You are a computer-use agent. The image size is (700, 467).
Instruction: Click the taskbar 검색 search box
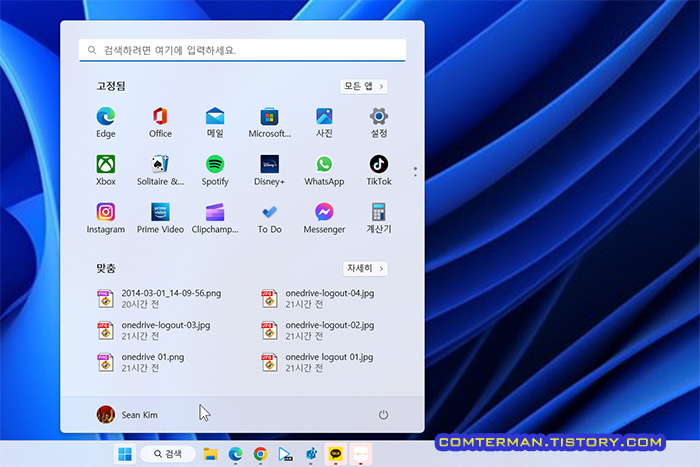[168, 454]
